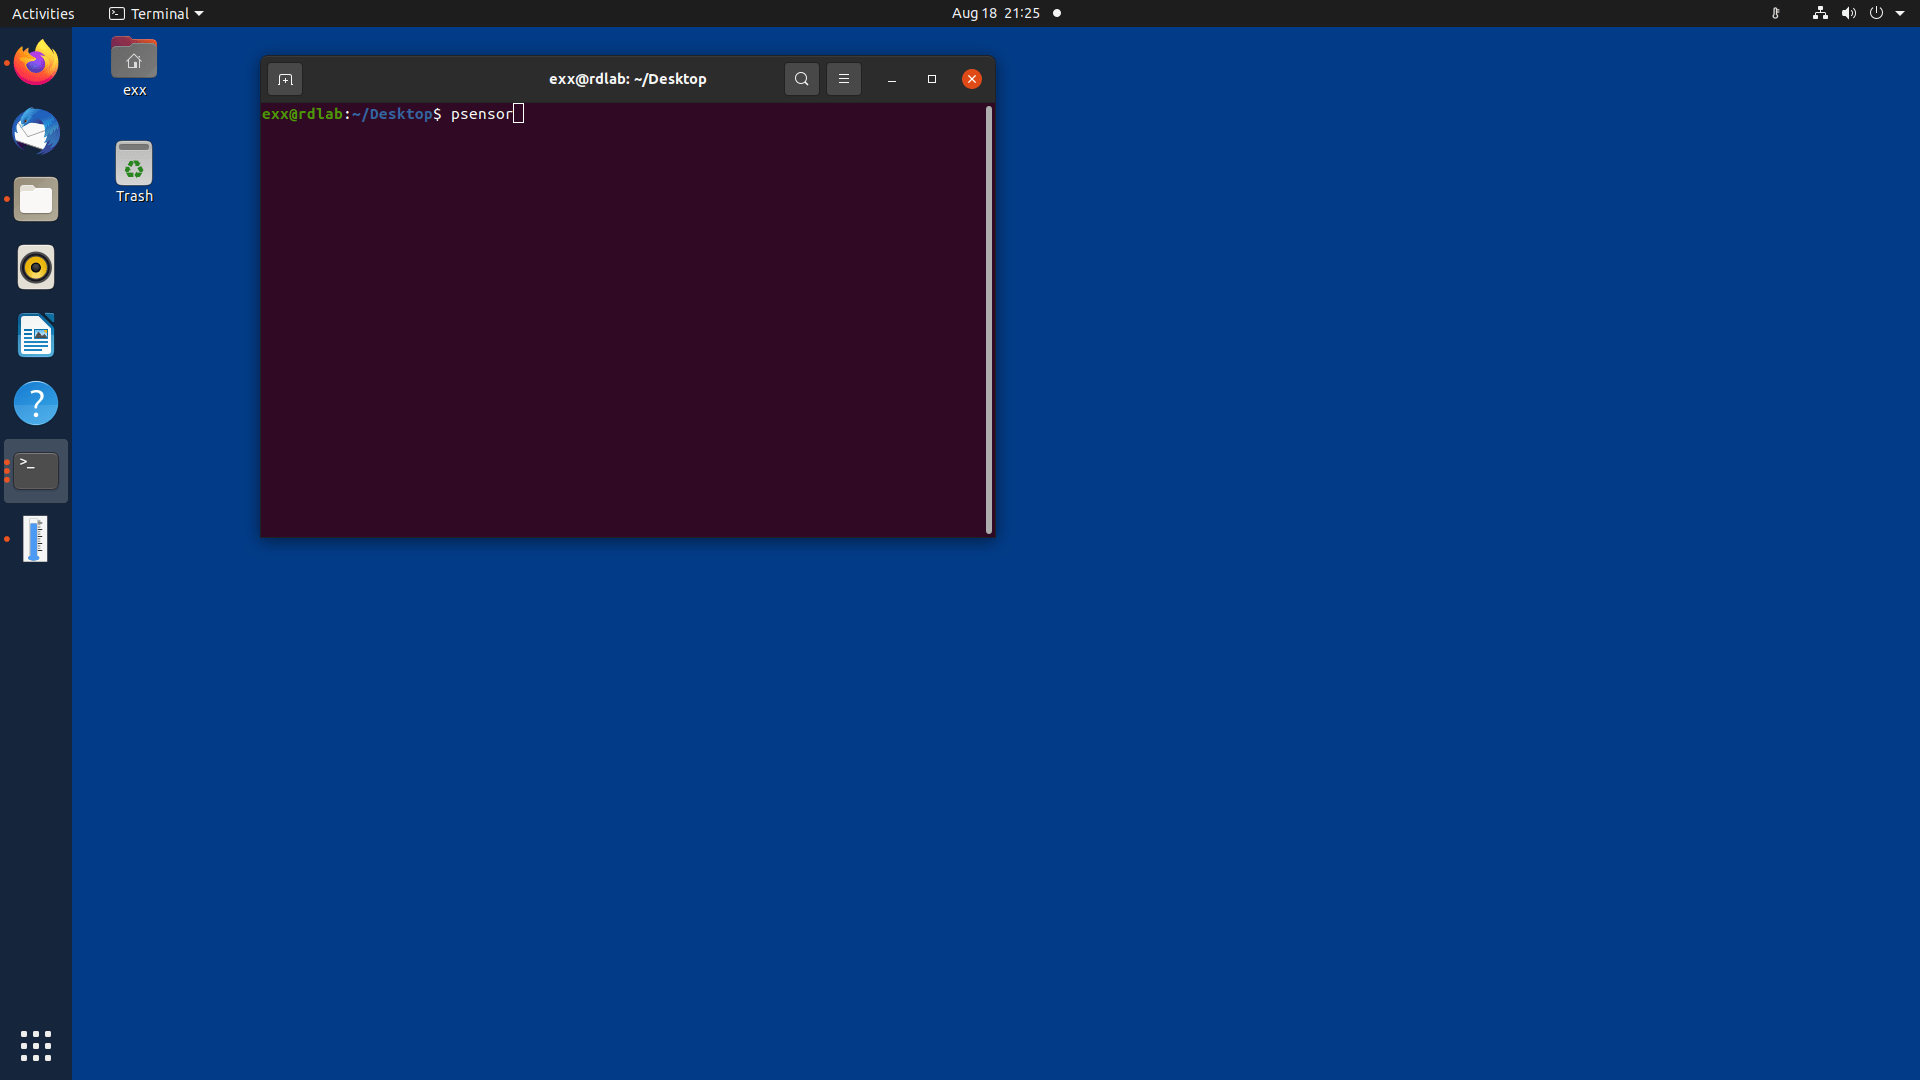Open Thunderbird mail from dock

[x=36, y=131]
